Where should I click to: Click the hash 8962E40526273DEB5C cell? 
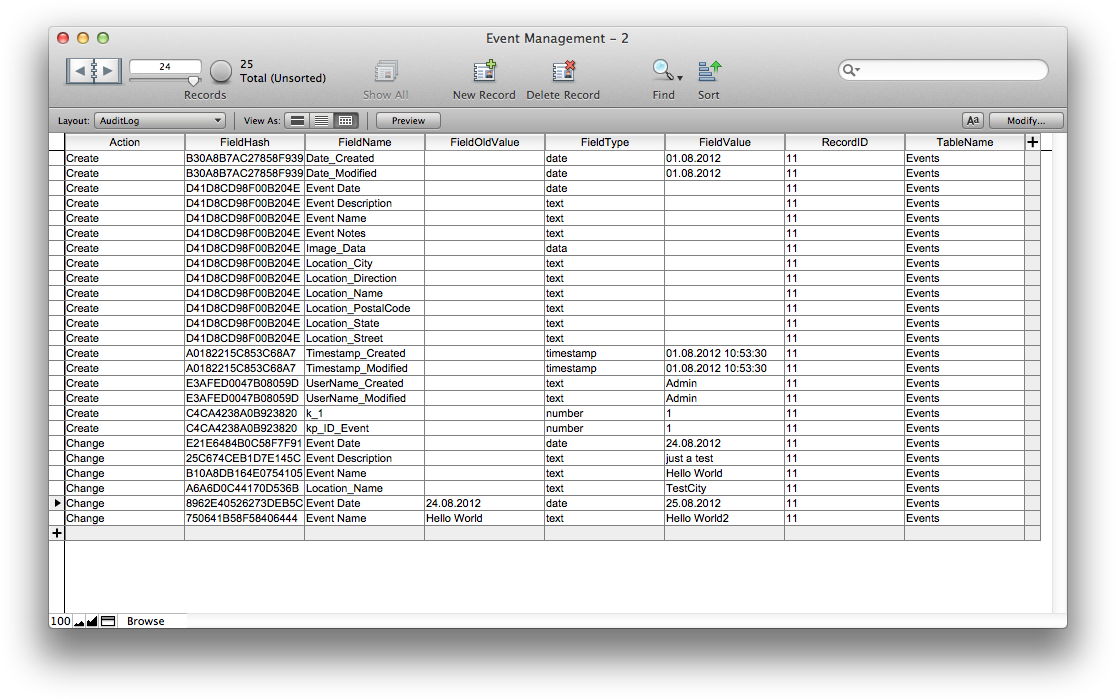point(245,503)
